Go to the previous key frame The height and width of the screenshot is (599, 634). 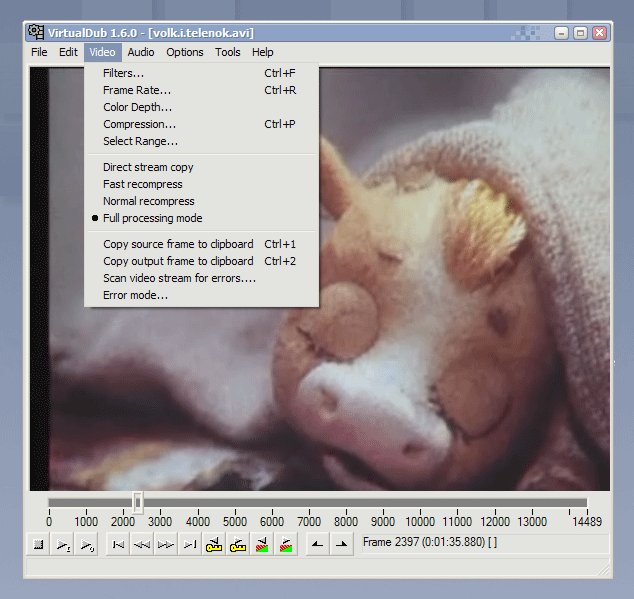[x=214, y=544]
